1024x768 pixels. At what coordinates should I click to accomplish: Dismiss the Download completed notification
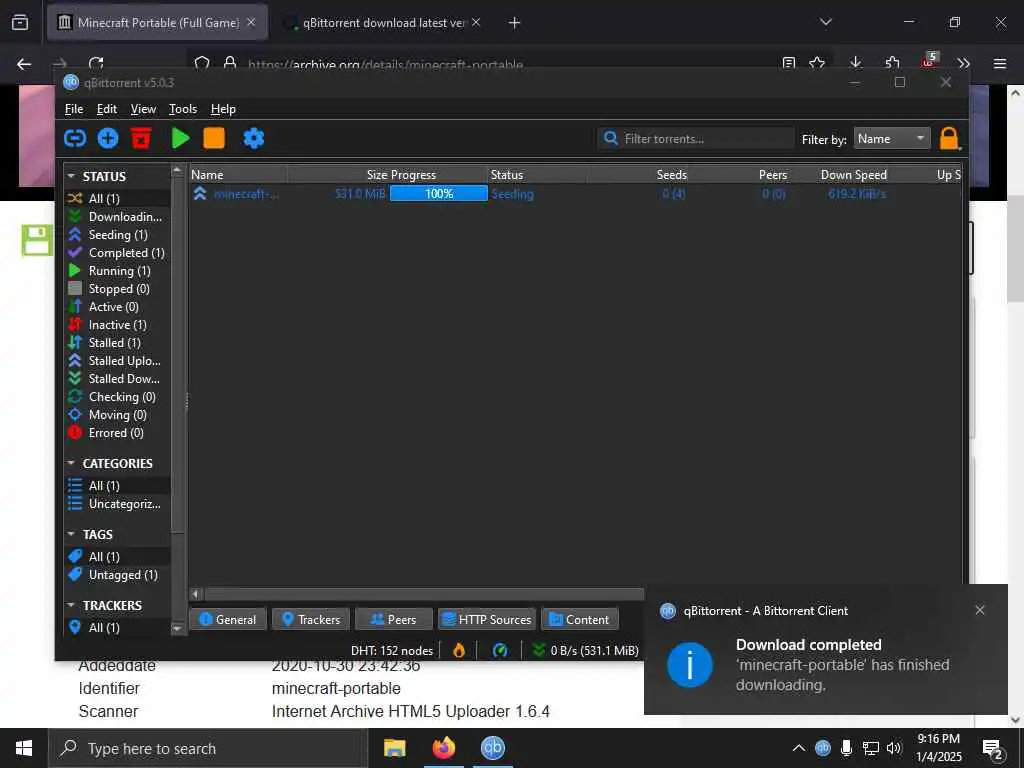pyautogui.click(x=980, y=610)
